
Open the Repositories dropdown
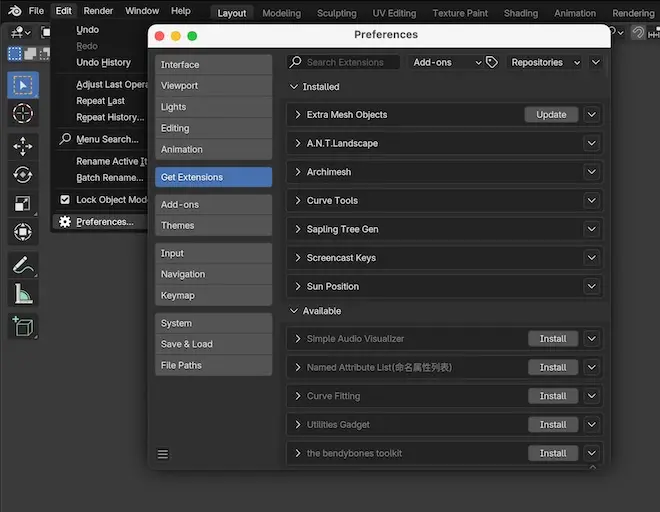pyautogui.click(x=544, y=62)
